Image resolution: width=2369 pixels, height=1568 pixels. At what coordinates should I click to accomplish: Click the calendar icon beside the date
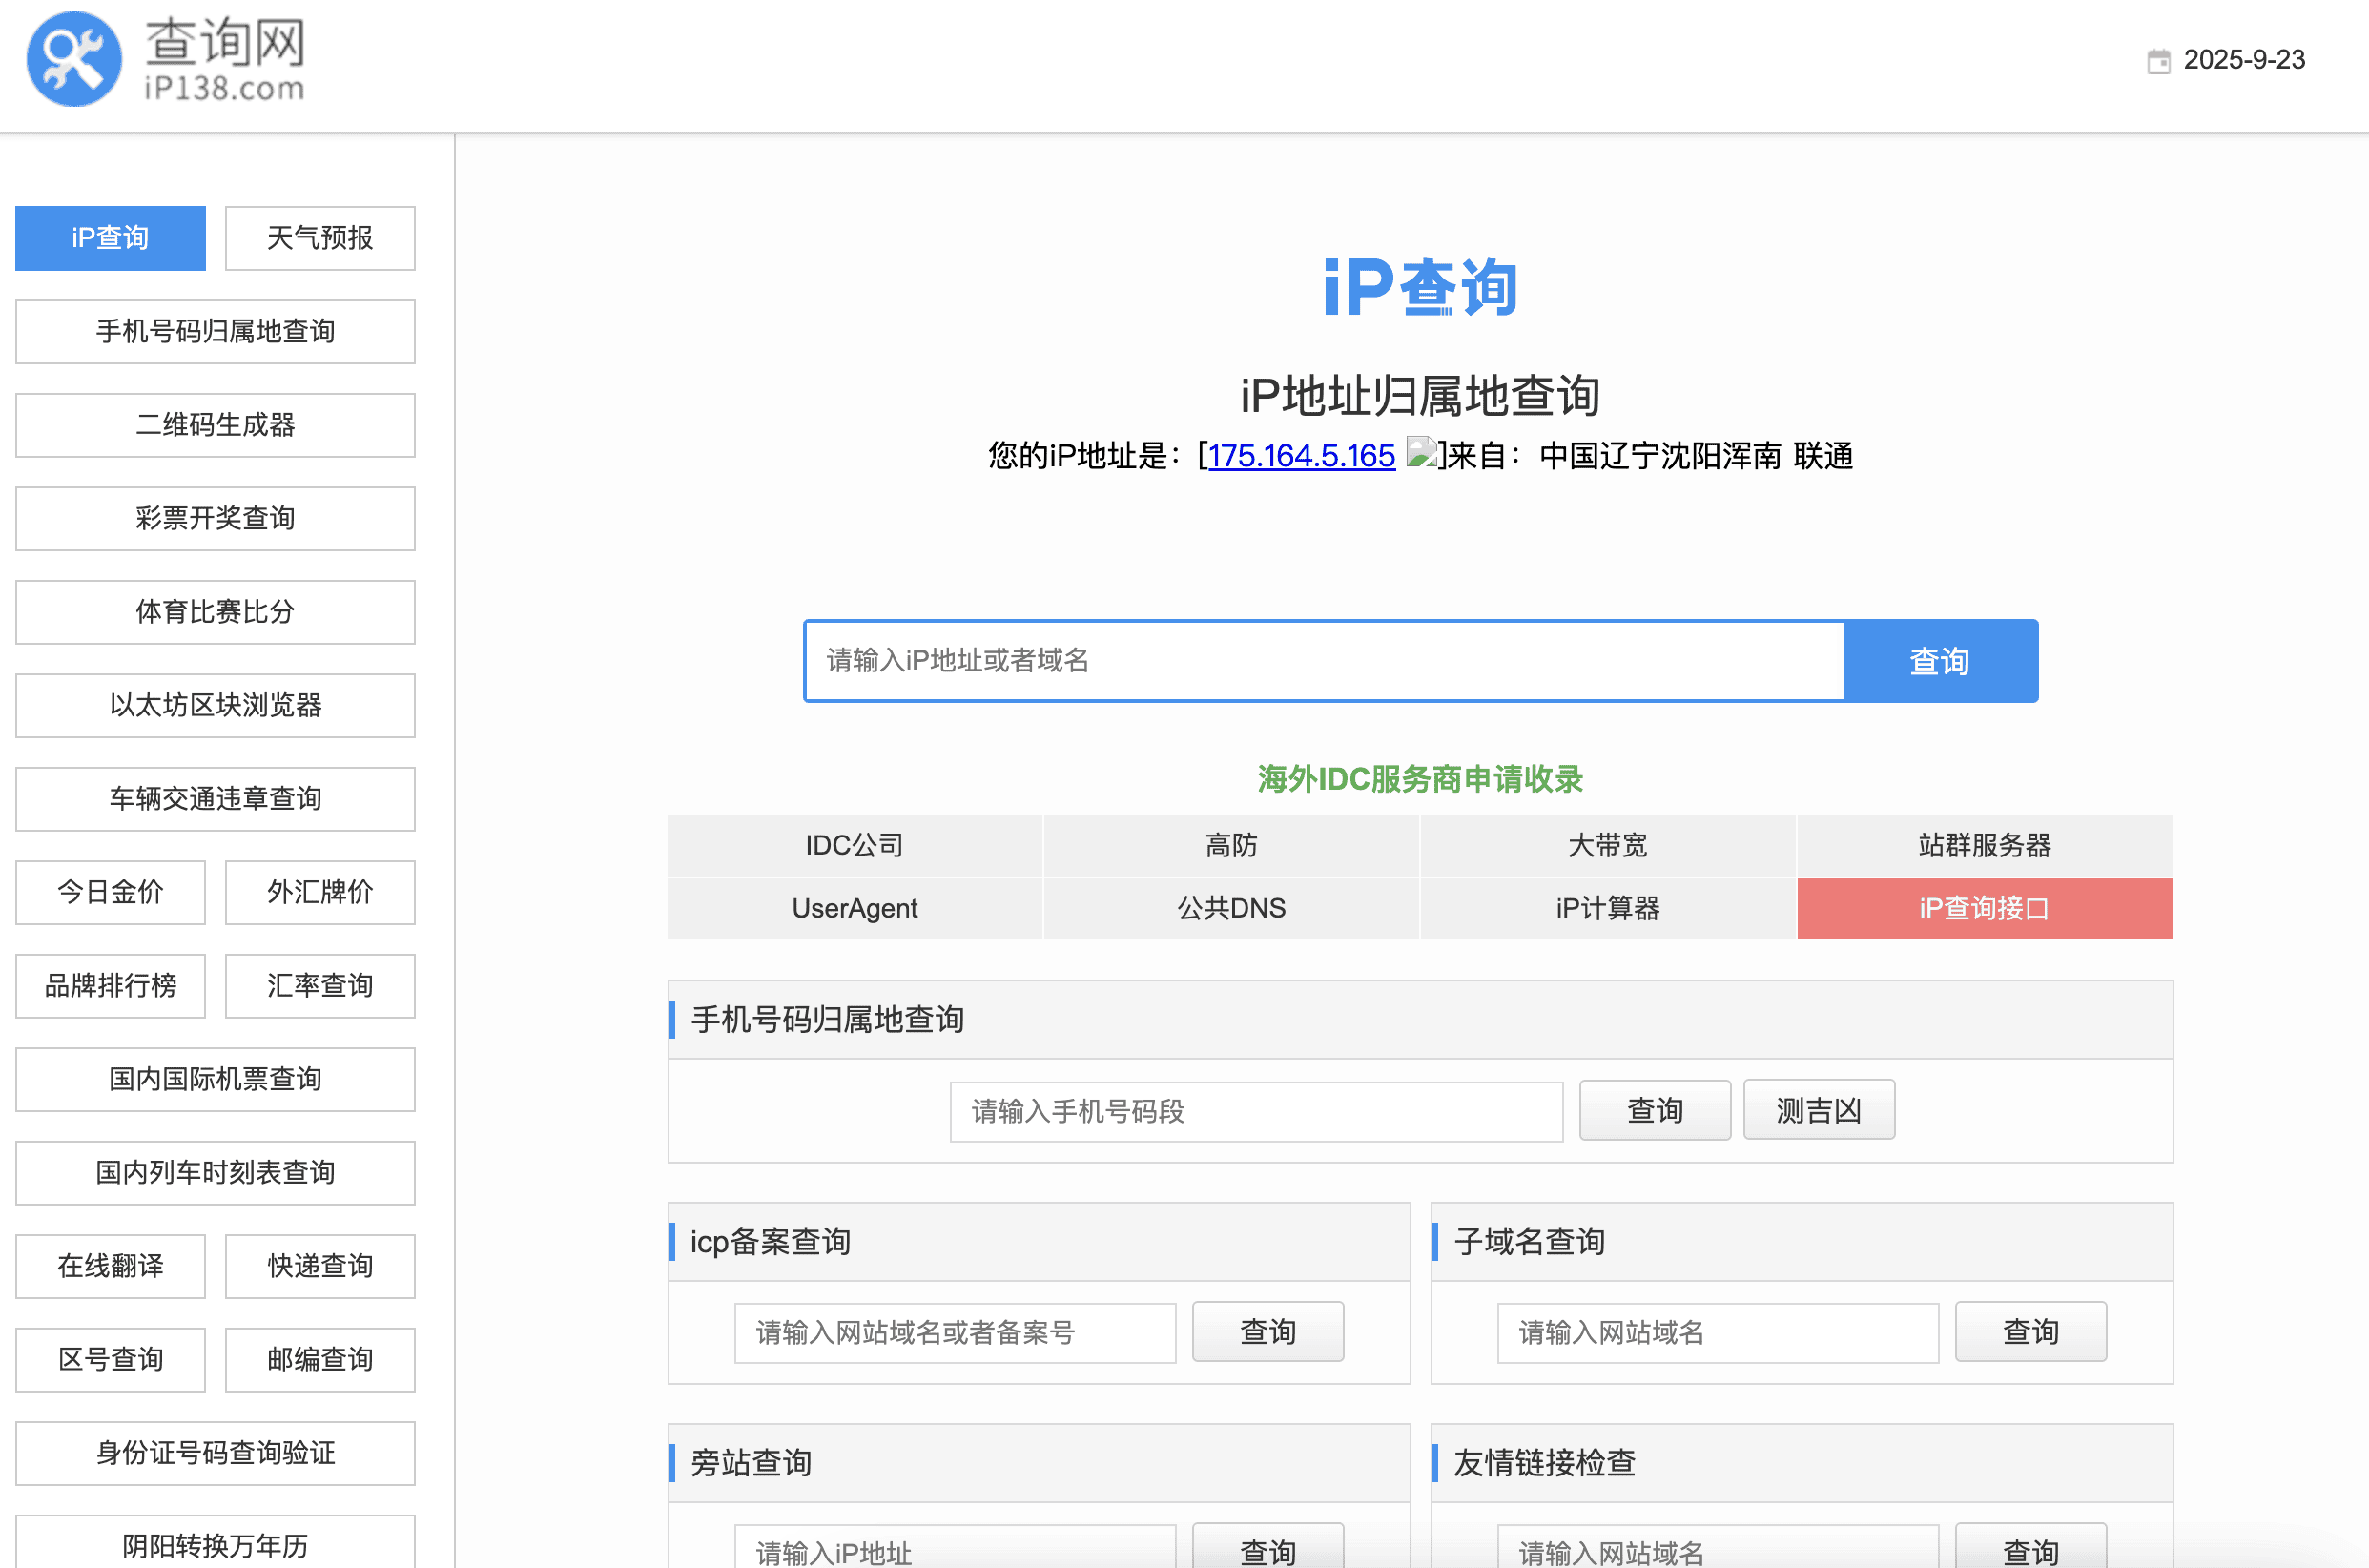pos(2159,60)
